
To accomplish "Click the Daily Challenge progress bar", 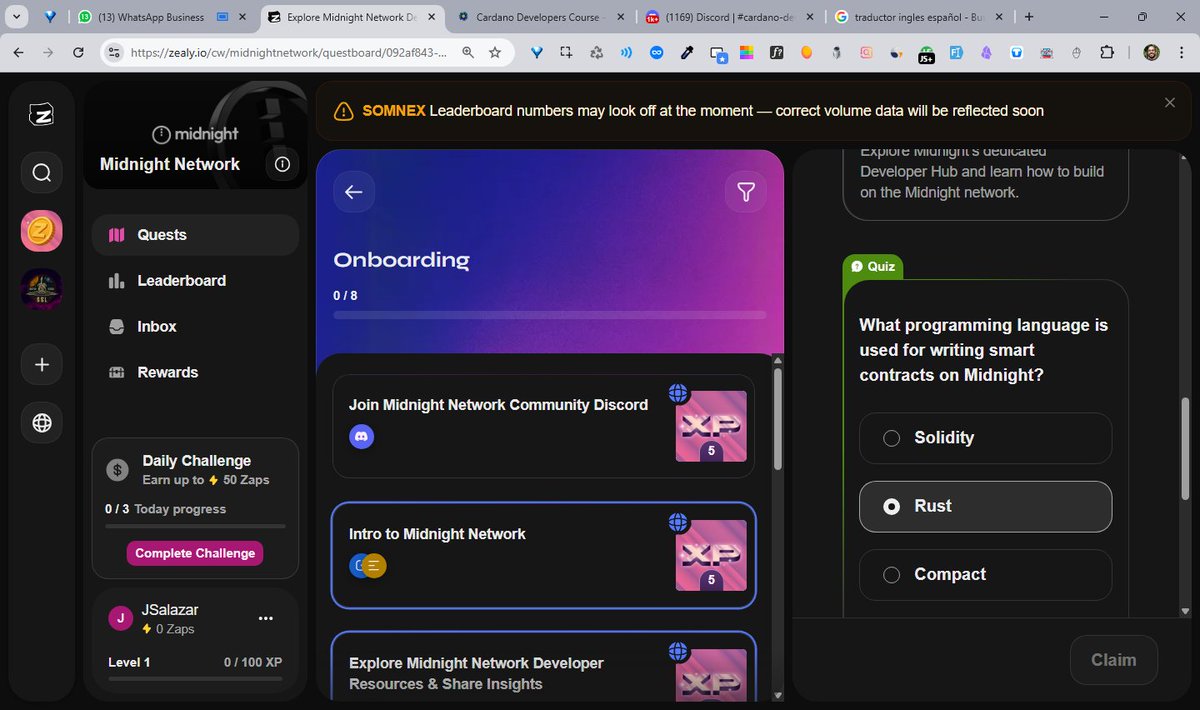I will pos(195,526).
